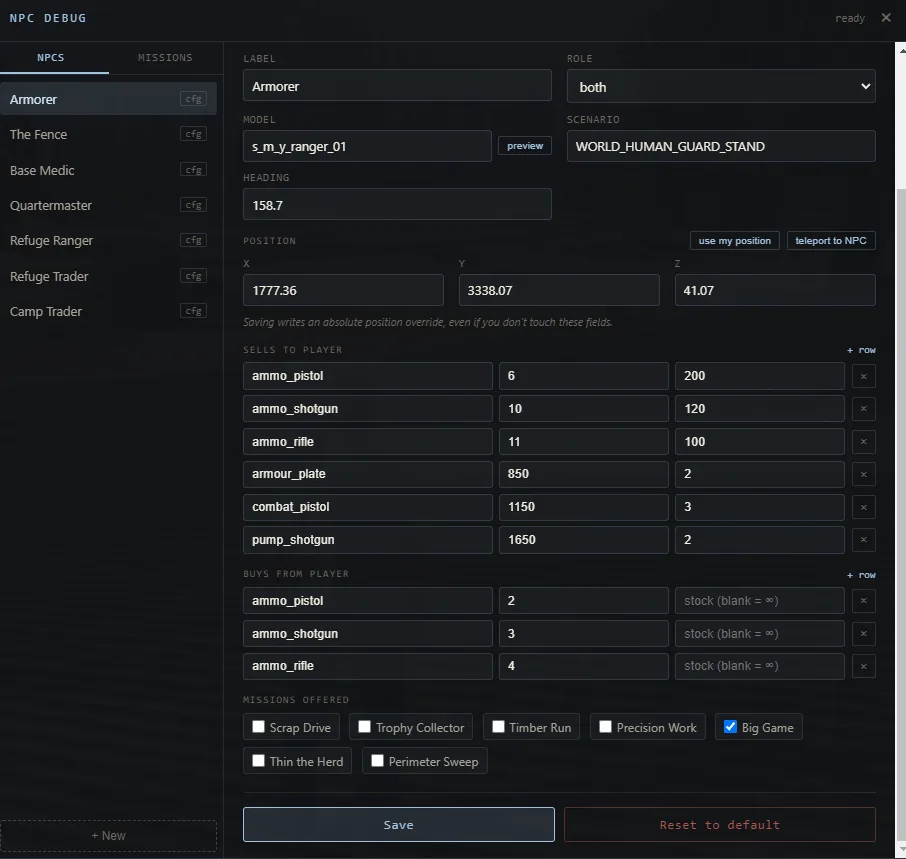Open cfg for Base Medic NPC
This screenshot has width=906, height=859.
(193, 170)
